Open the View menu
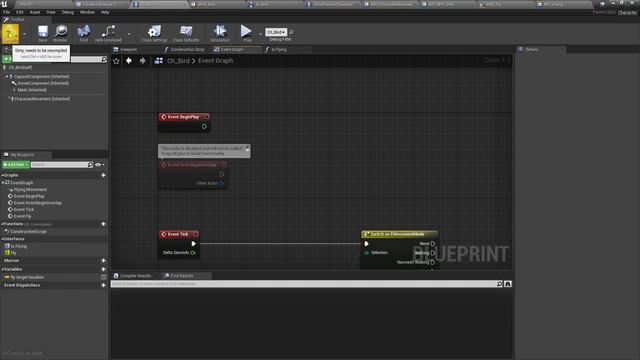Image resolution: width=640 pixels, height=360 pixels. point(51,12)
